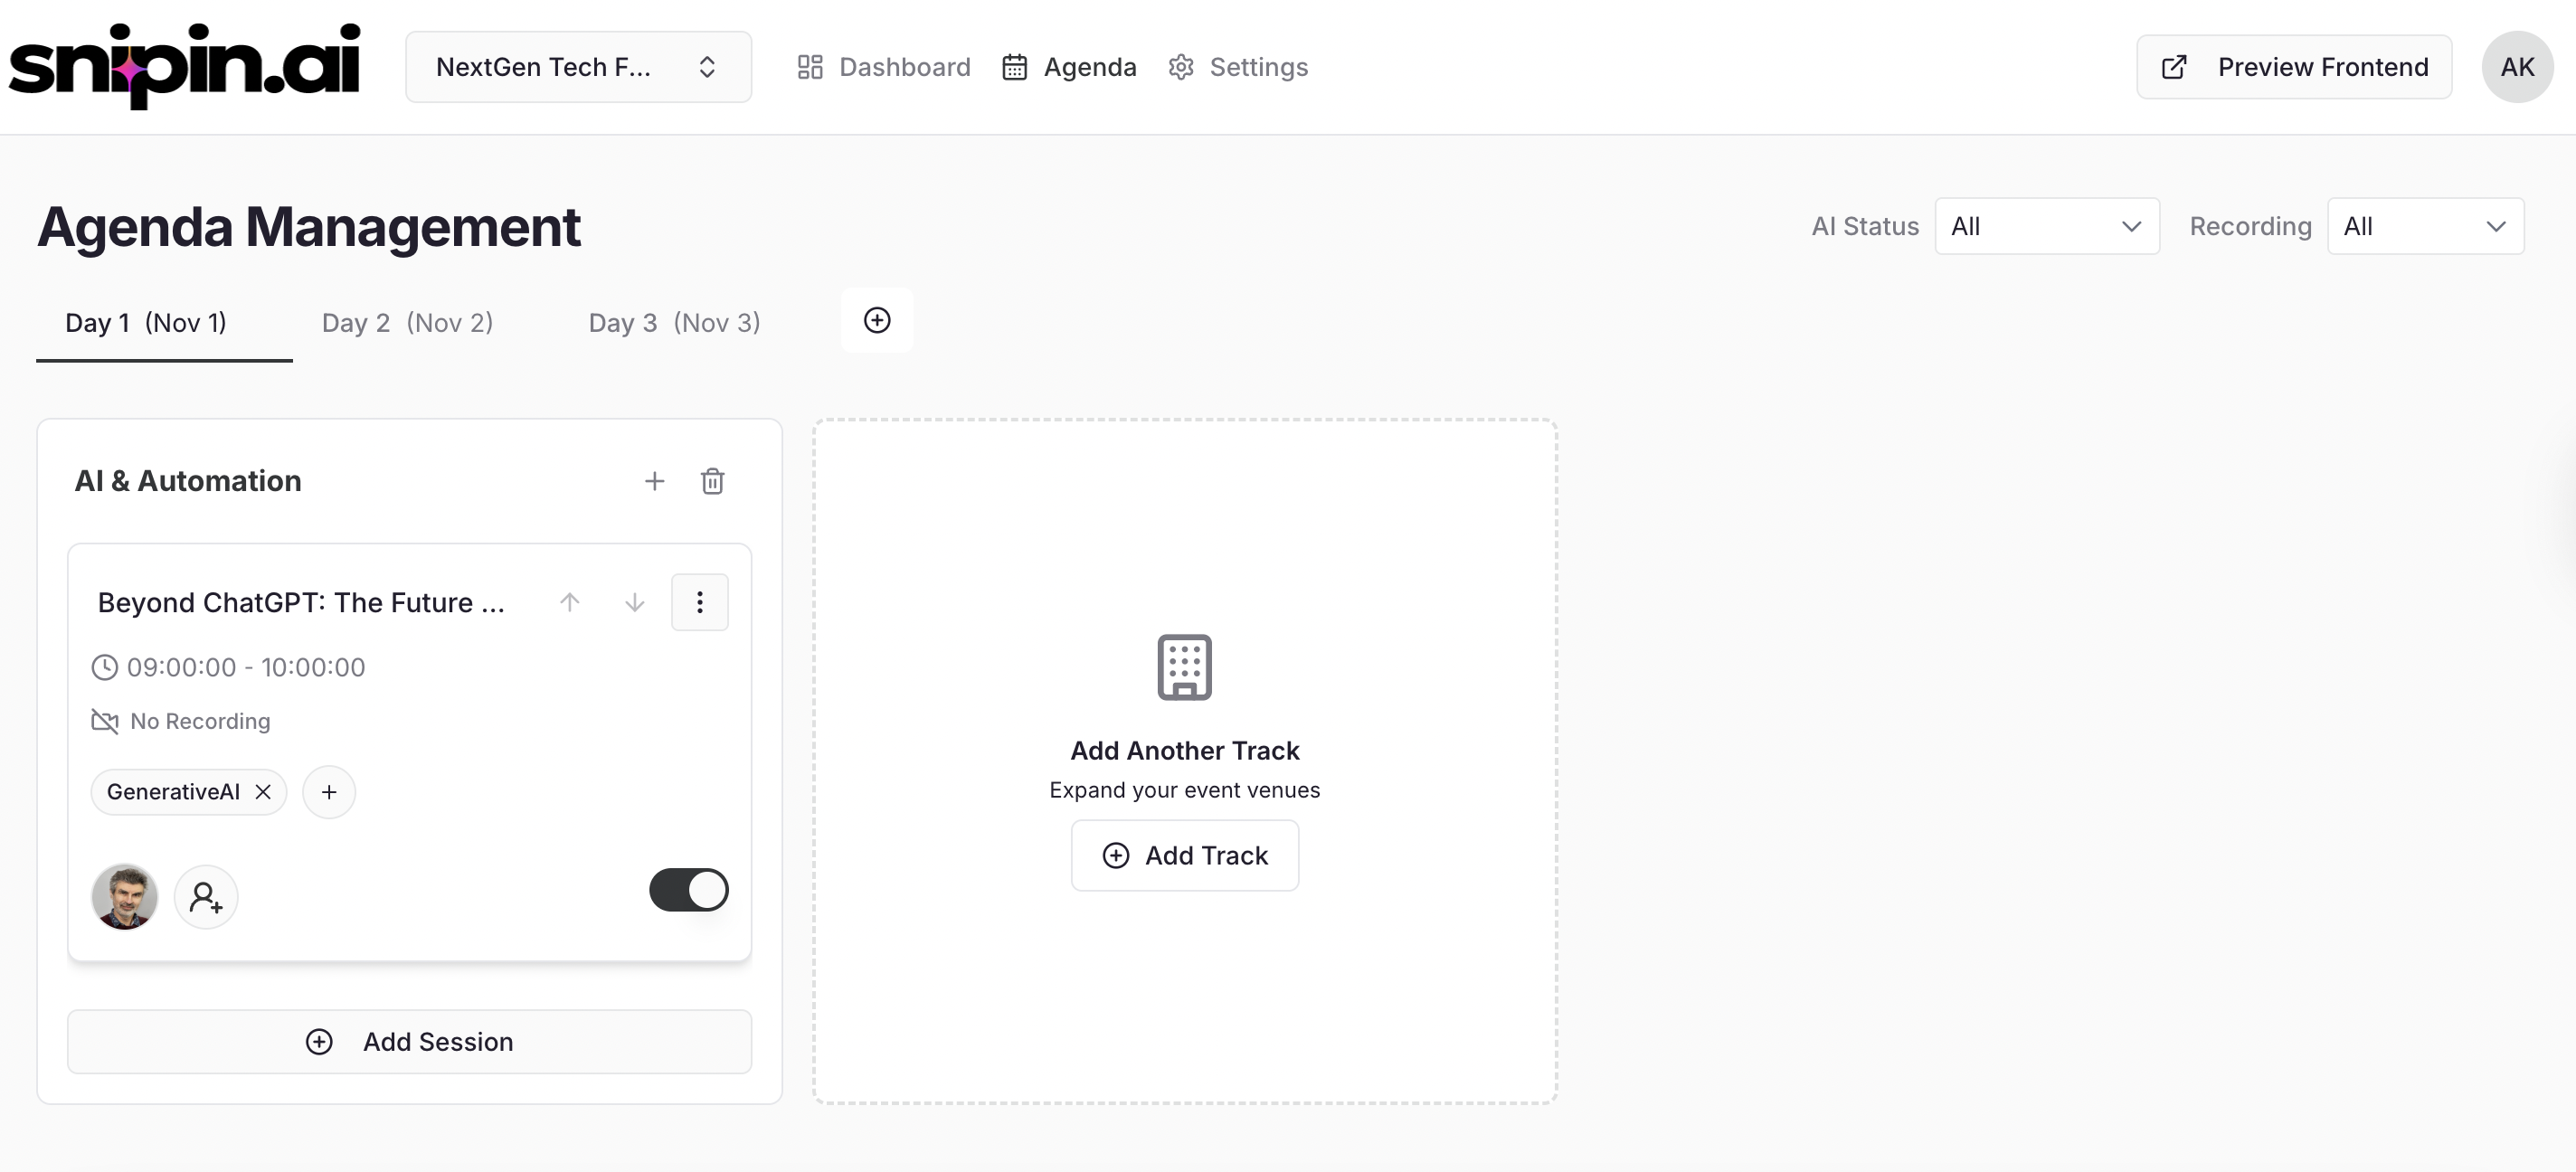
Task: Click the Add Track button
Action: click(1184, 855)
